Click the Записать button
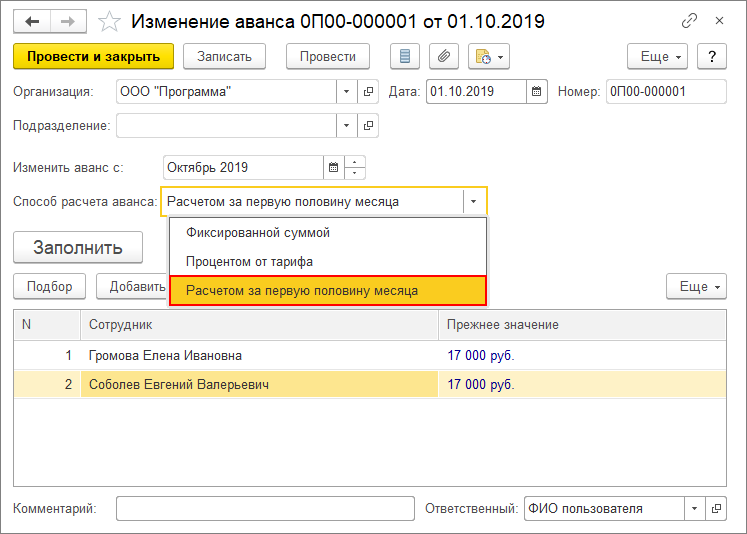Screen dimensions: 747x534 pyautogui.click(x=224, y=57)
